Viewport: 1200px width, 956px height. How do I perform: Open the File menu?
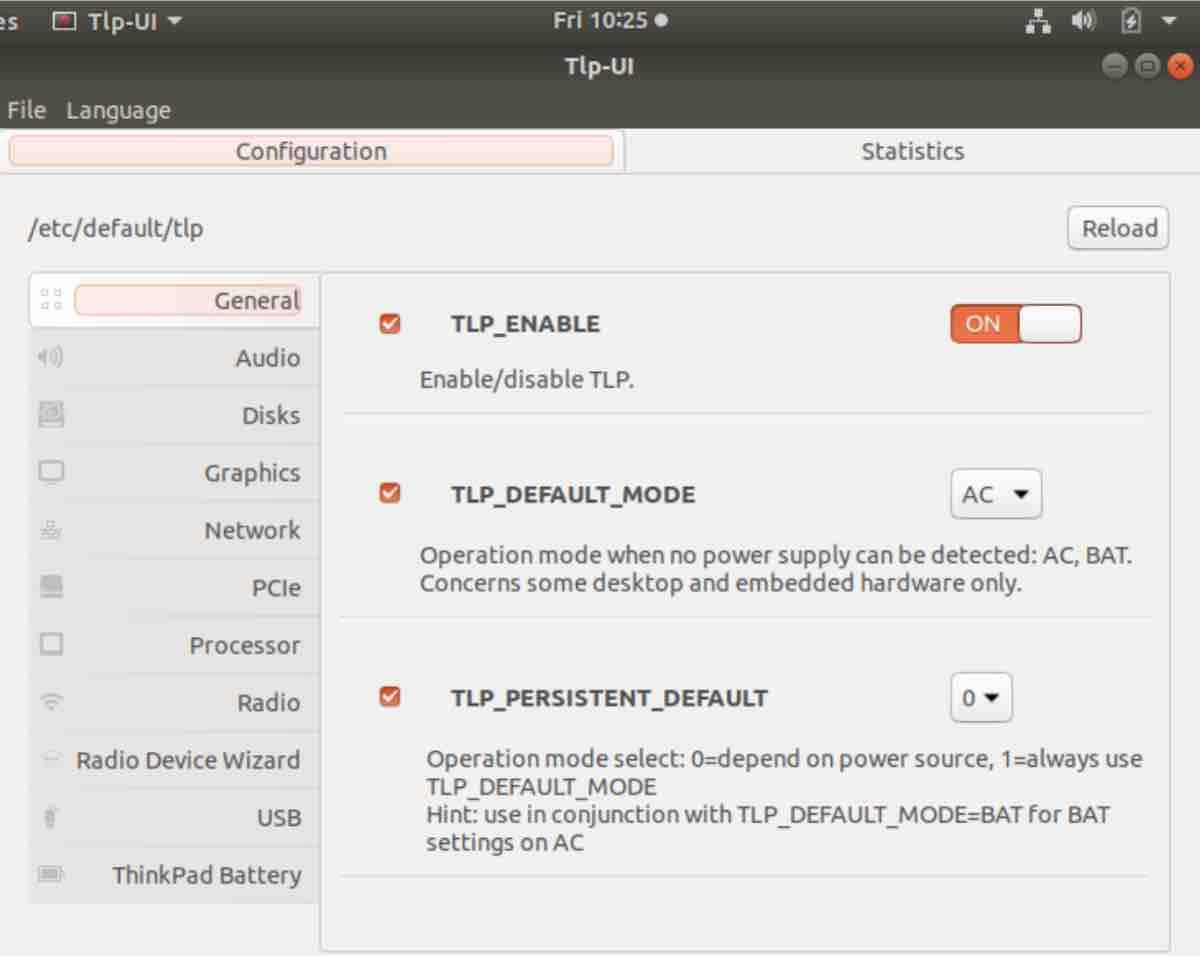(26, 110)
